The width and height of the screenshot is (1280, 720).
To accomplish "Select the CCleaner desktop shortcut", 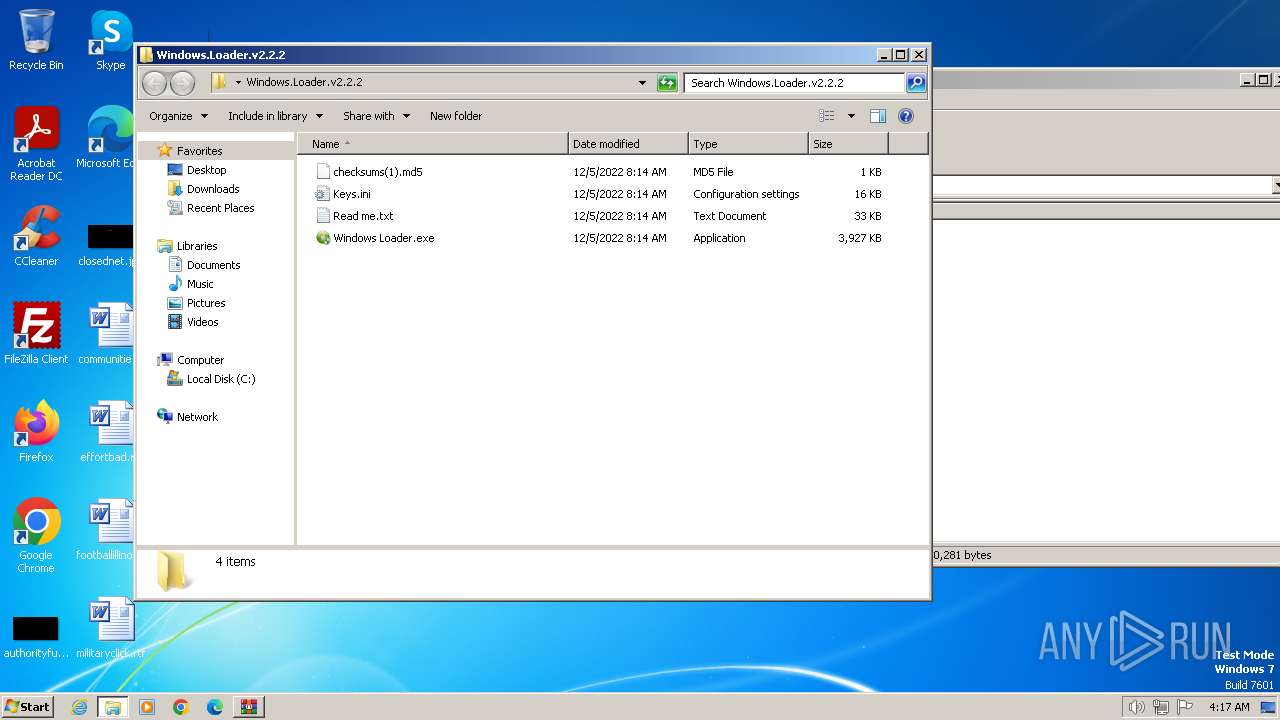I will (36, 235).
